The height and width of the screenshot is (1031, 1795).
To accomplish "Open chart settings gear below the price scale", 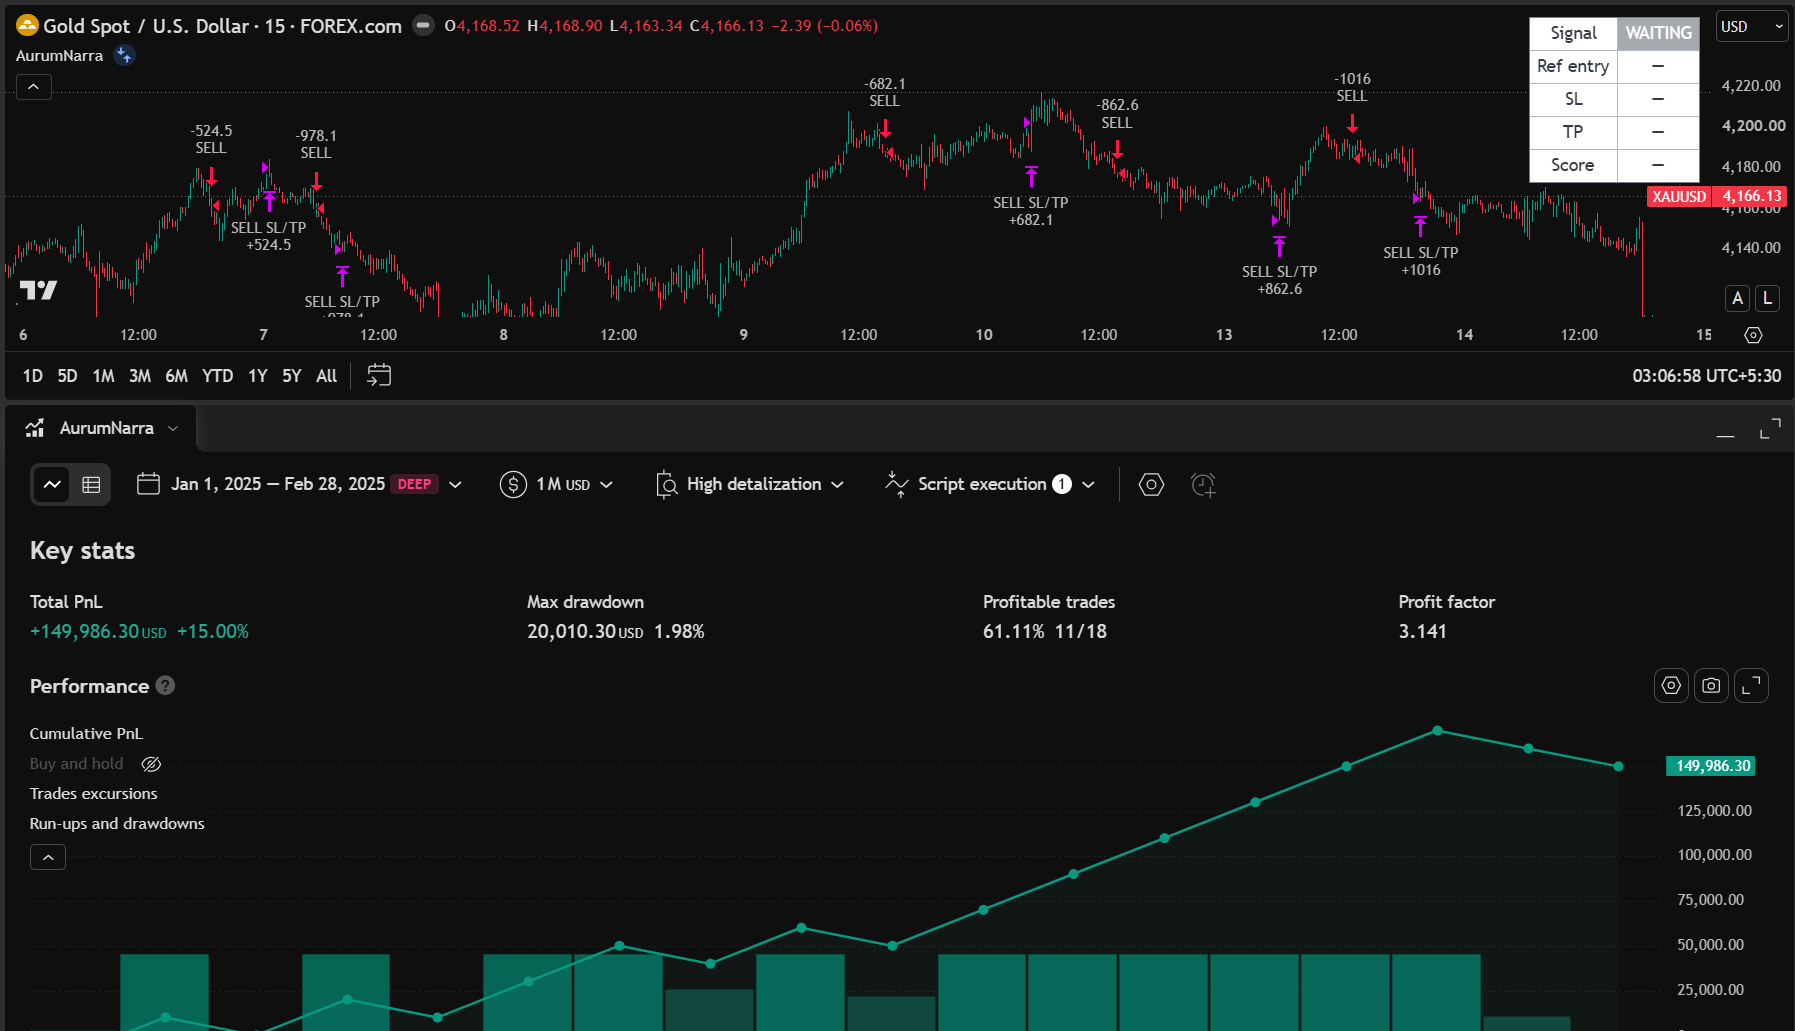I will tap(1753, 335).
